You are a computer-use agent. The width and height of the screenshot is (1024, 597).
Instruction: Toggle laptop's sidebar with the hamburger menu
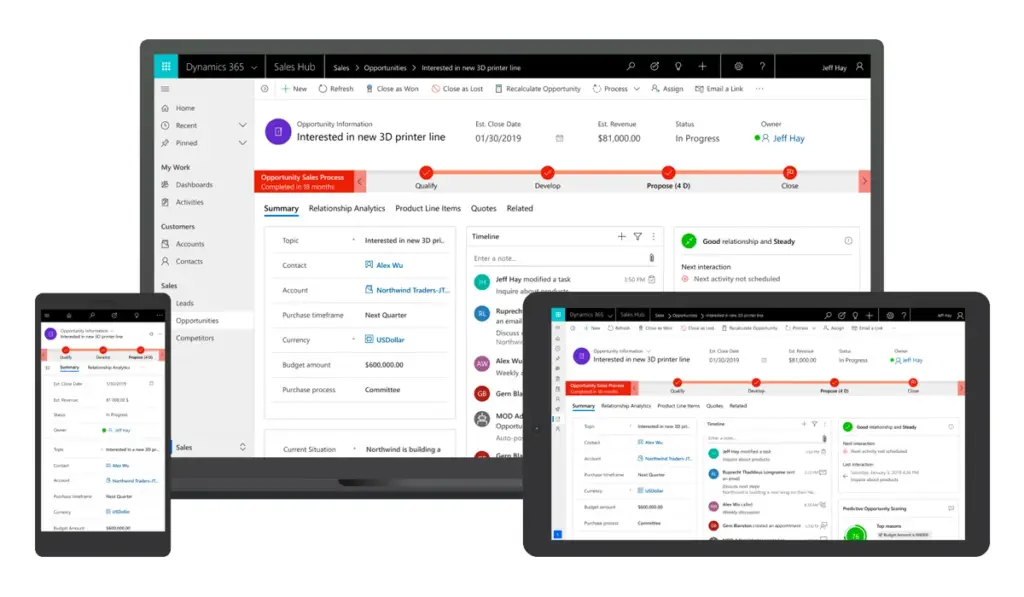click(x=166, y=89)
